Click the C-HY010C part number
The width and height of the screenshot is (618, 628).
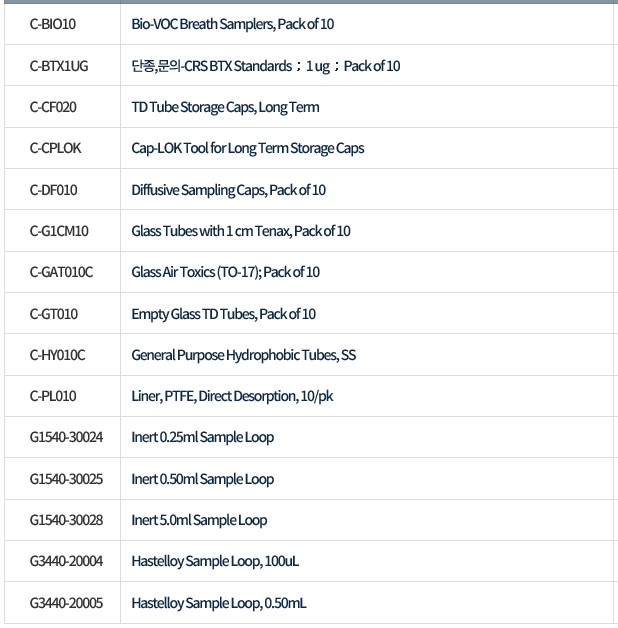57,355
